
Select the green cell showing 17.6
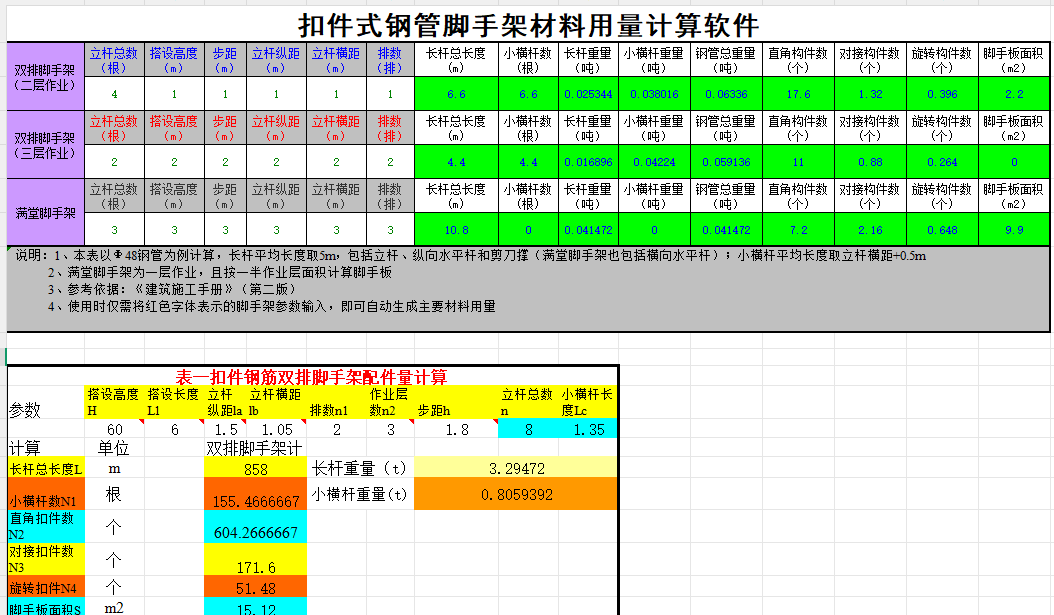click(x=798, y=93)
